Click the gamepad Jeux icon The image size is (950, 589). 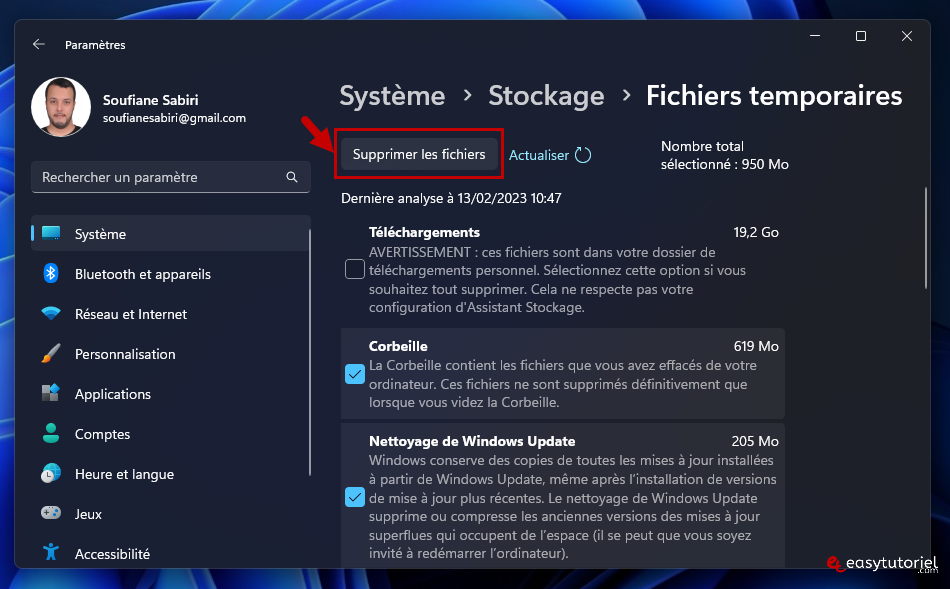click(51, 513)
